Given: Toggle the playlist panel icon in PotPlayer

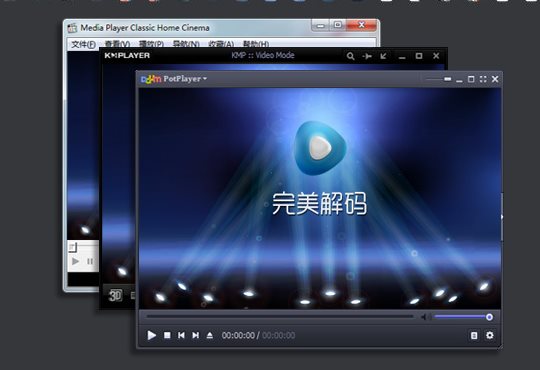Looking at the screenshot, I should pos(474,336).
